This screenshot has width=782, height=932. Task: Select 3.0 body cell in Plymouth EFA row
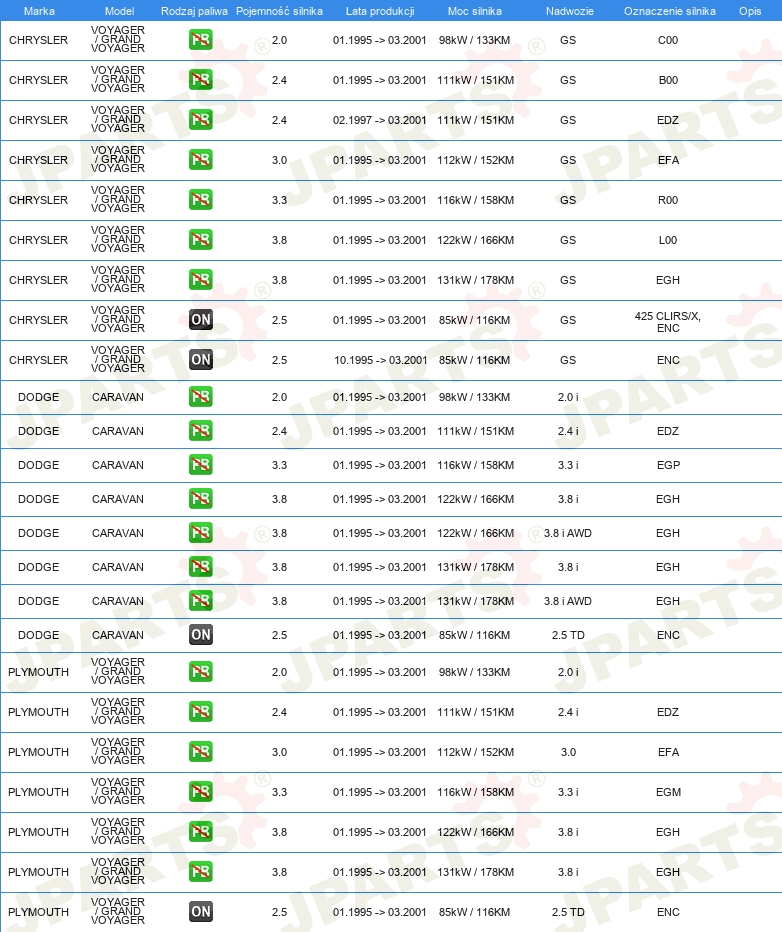[568, 751]
